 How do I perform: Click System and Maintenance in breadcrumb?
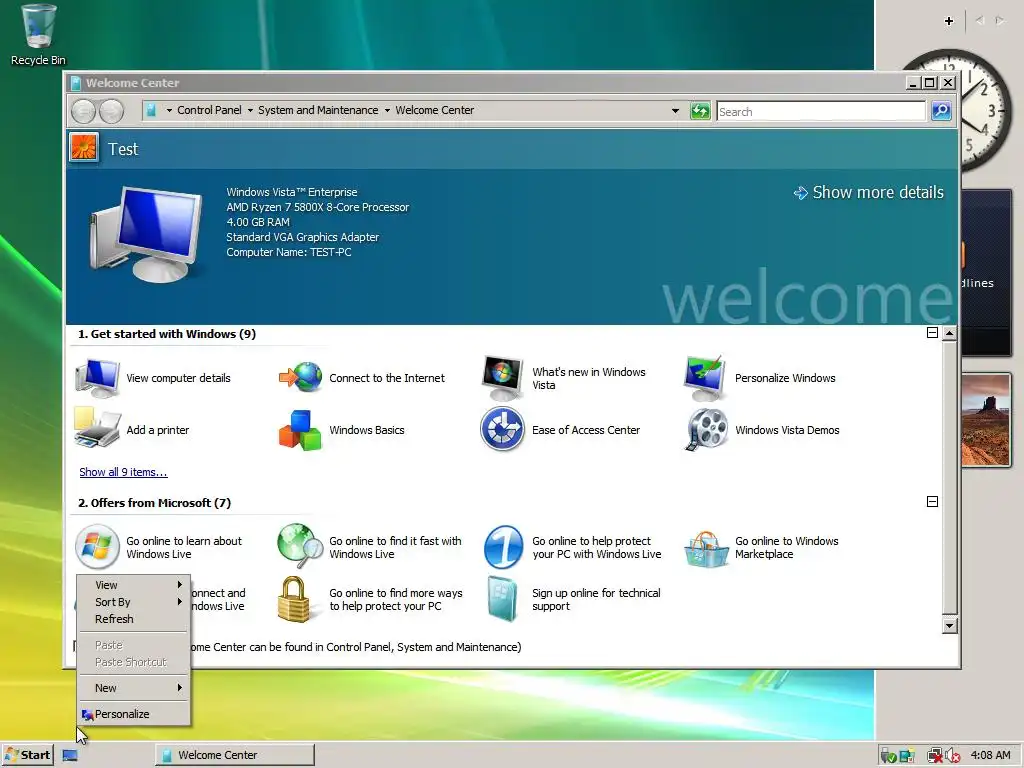pyautogui.click(x=318, y=110)
